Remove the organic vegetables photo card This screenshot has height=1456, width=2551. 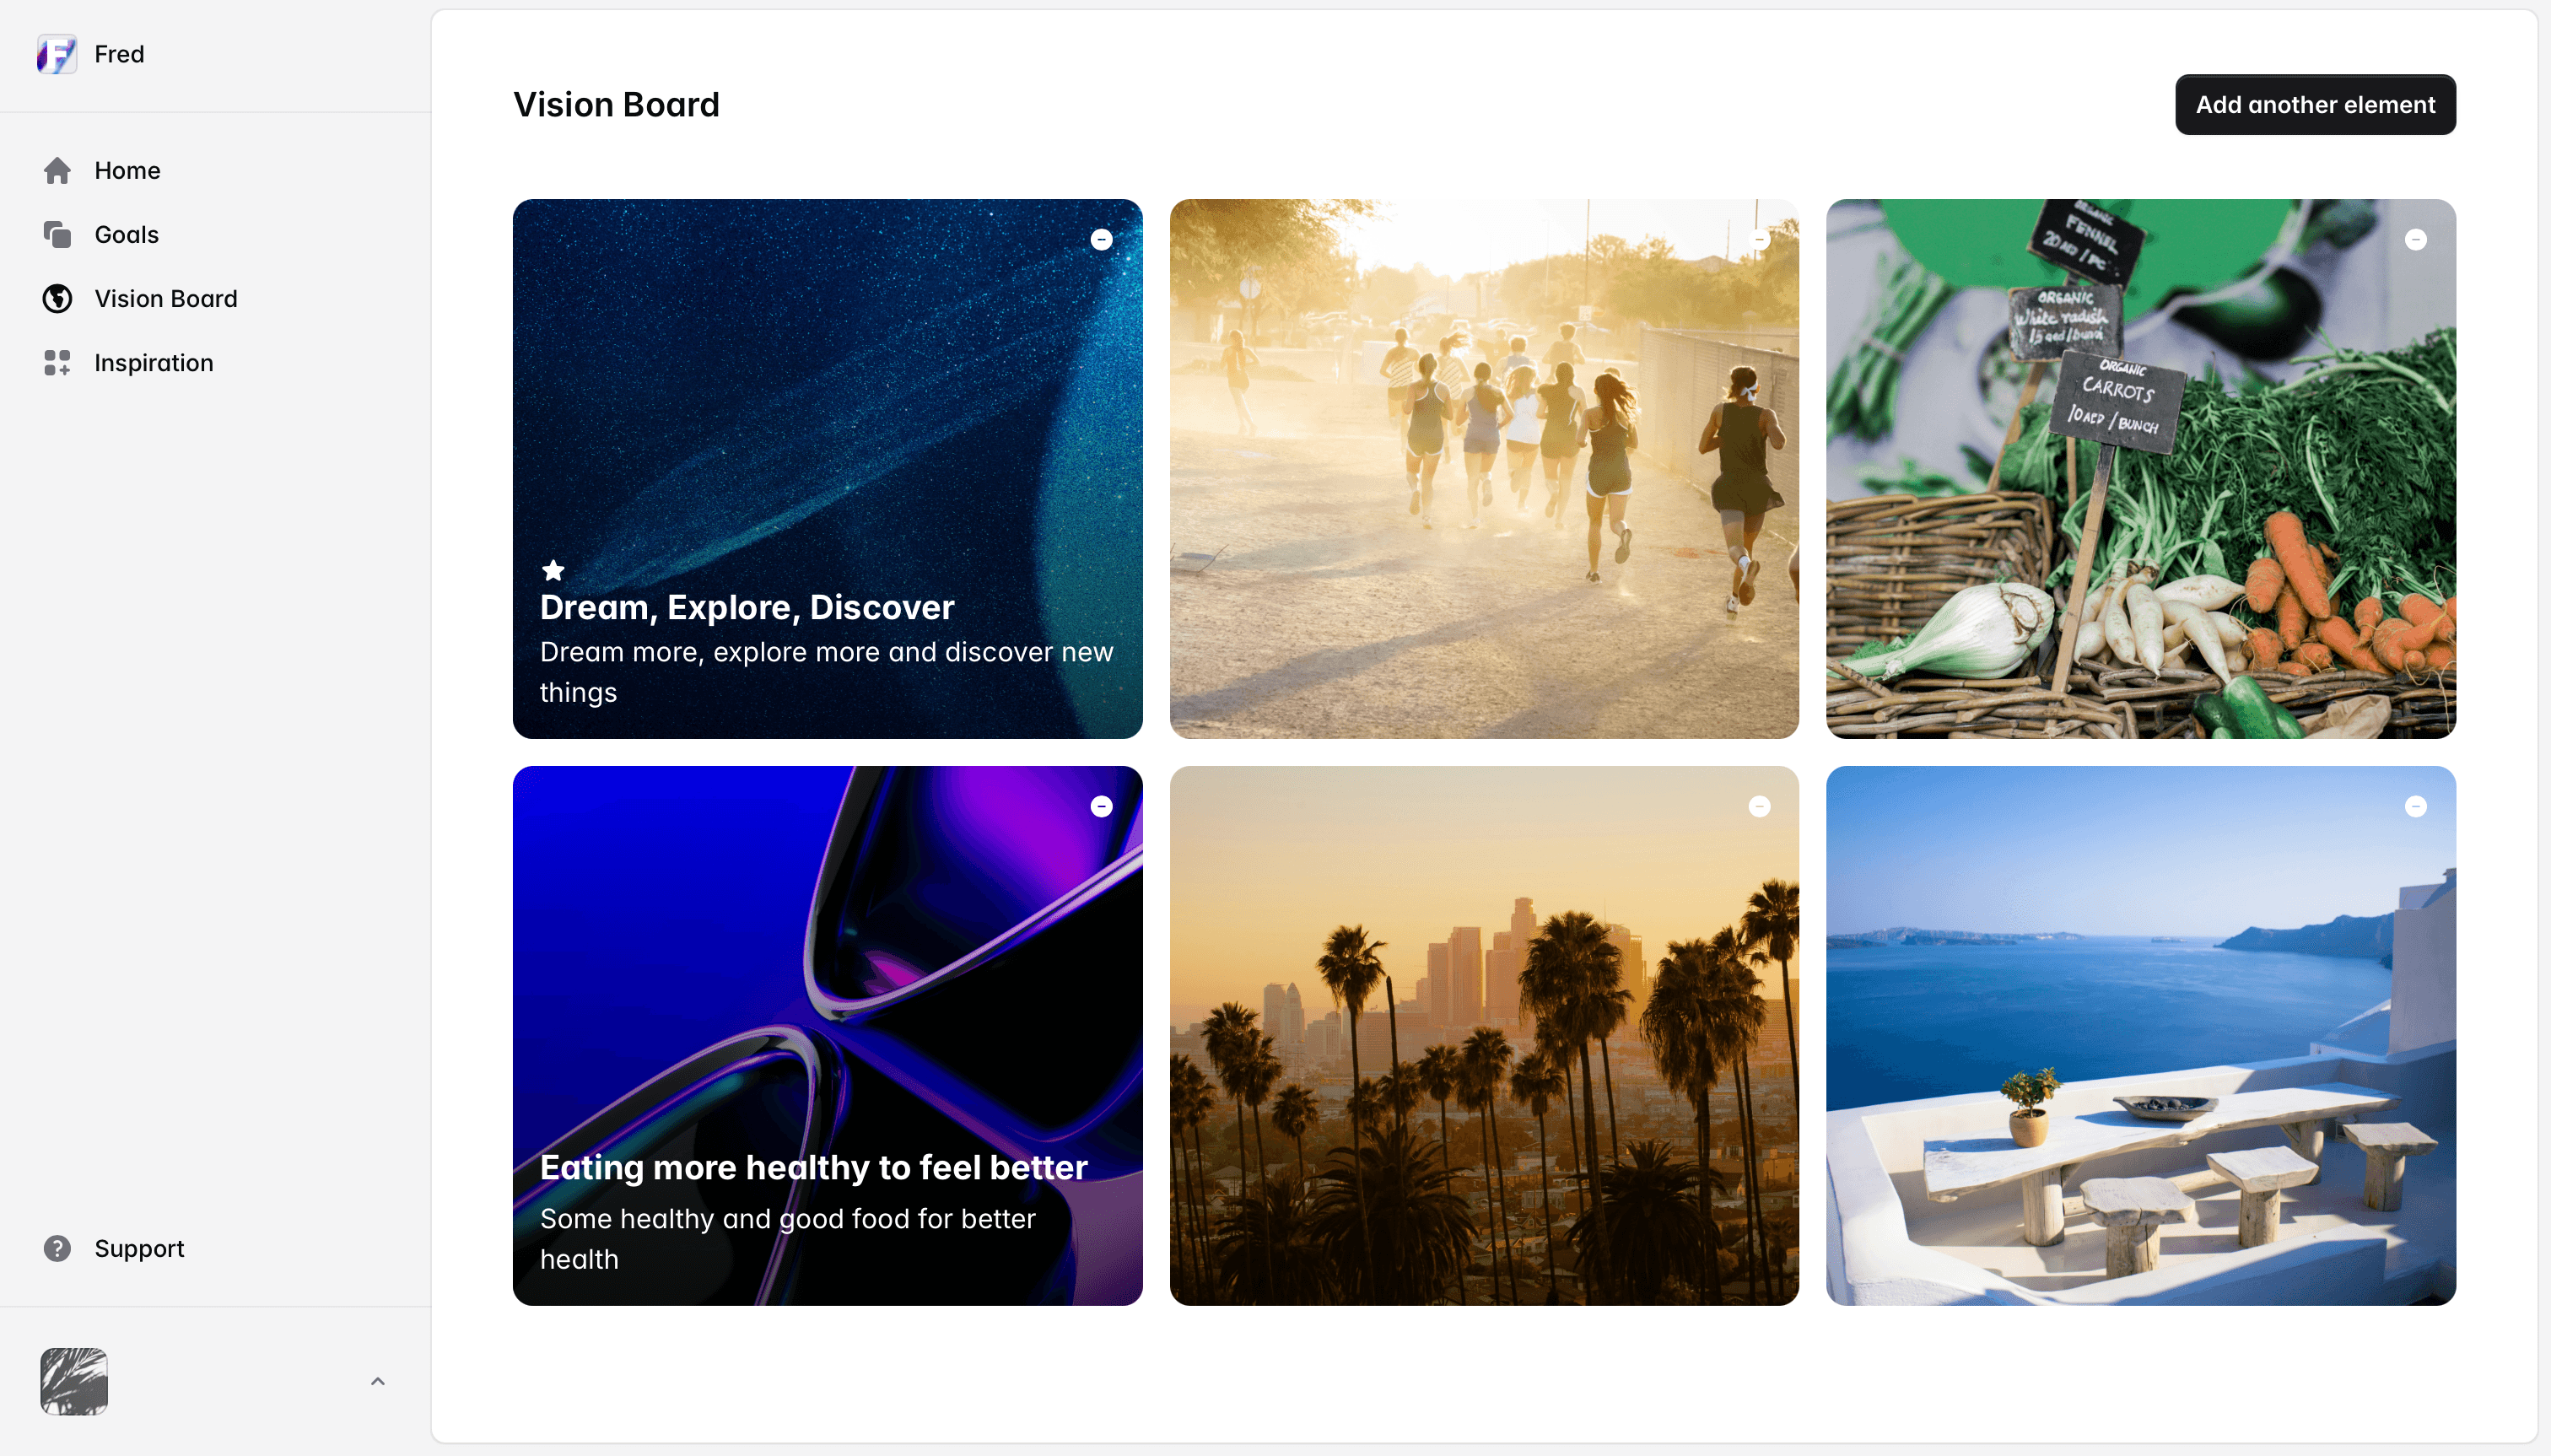(2415, 239)
